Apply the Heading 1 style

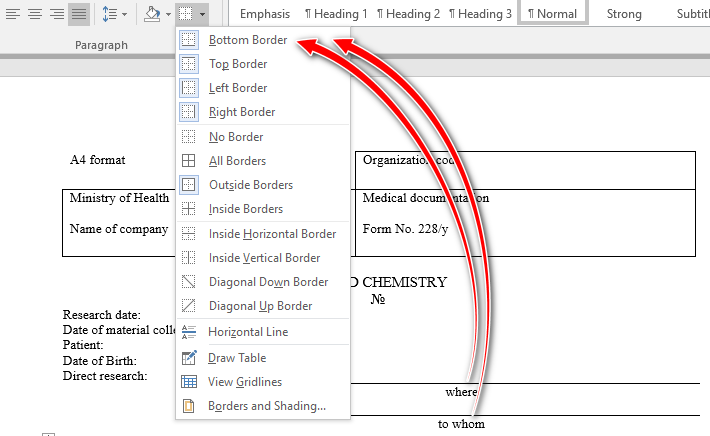tap(335, 14)
